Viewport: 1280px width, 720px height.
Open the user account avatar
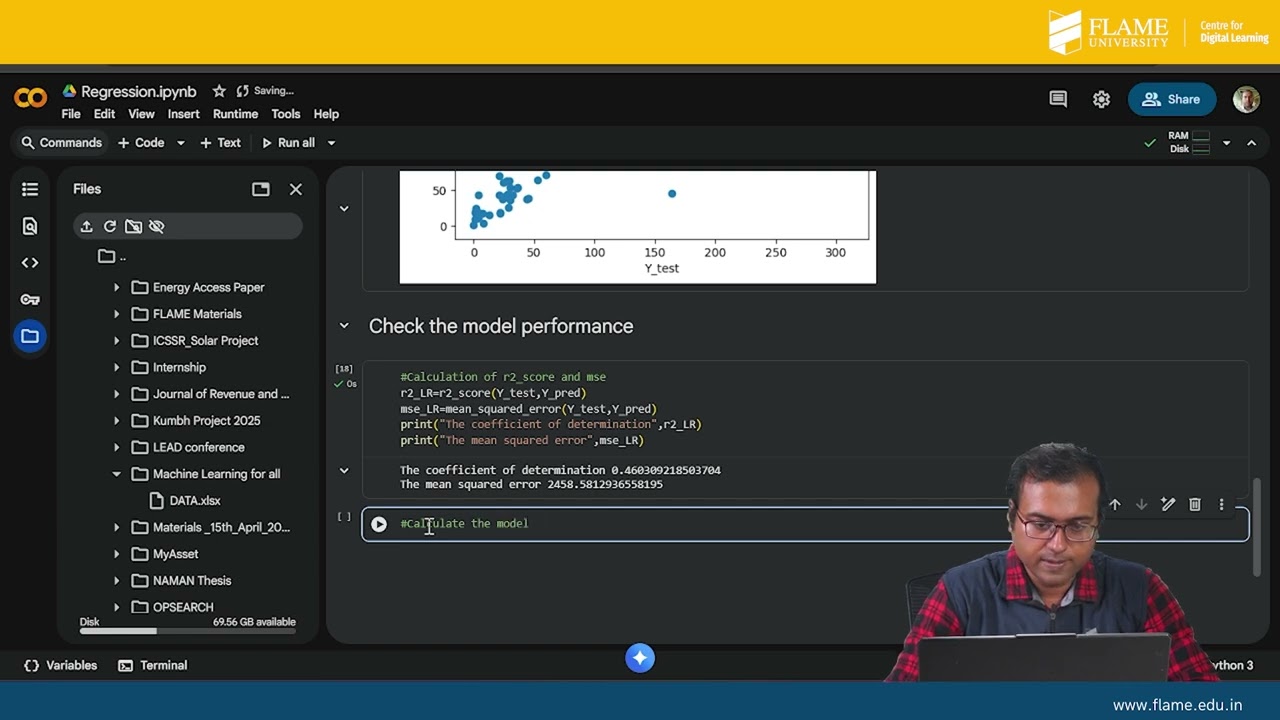click(1246, 99)
